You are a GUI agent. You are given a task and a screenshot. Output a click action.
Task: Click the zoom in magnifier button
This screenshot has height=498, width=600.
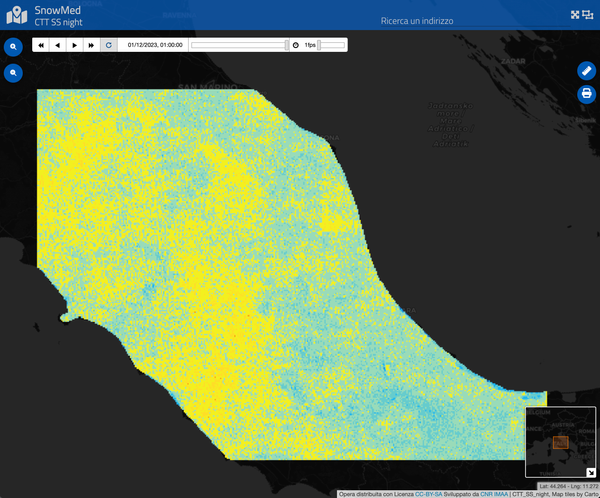click(x=14, y=47)
